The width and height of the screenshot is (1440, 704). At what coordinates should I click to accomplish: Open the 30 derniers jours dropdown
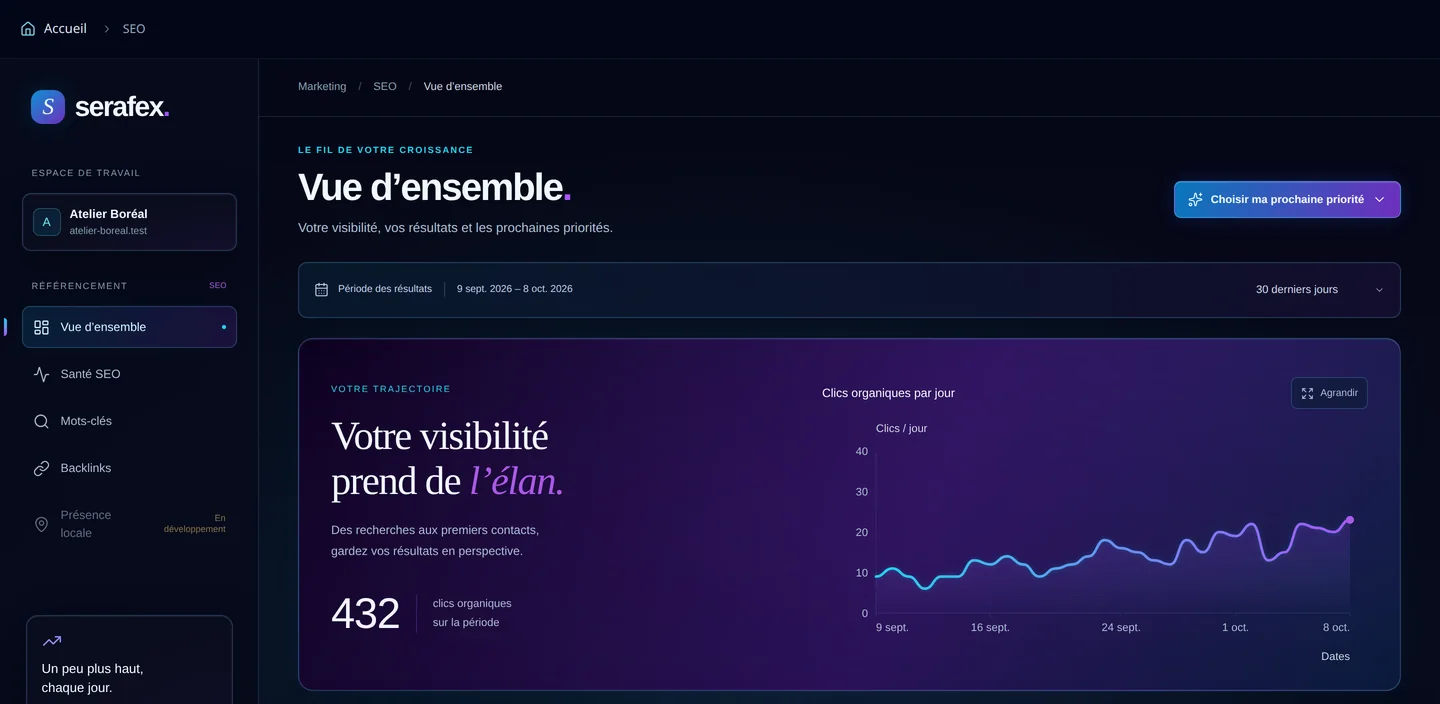(x=1320, y=290)
